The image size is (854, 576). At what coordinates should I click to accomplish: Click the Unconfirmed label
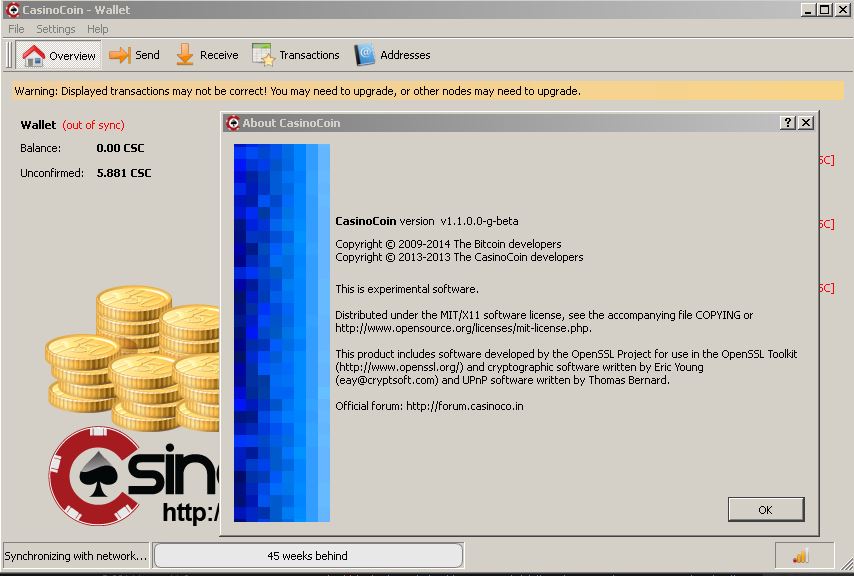(52, 173)
